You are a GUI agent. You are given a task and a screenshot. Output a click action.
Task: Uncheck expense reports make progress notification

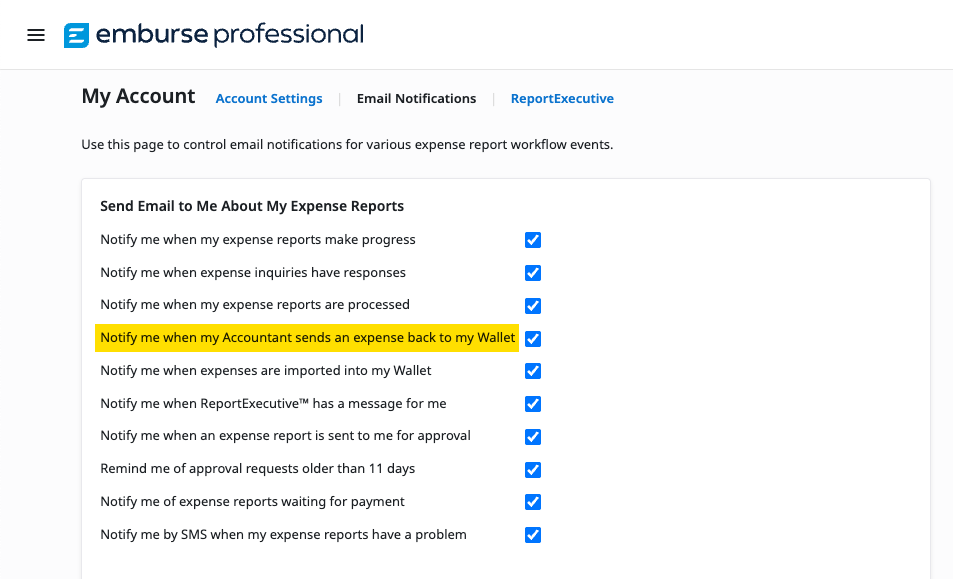coord(533,240)
